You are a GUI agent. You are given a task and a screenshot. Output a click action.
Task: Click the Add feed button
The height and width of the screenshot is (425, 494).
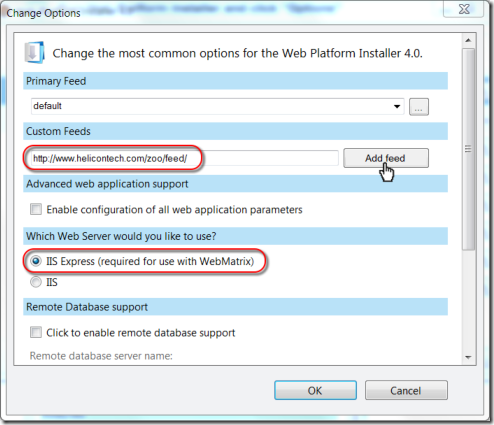pyautogui.click(x=386, y=158)
